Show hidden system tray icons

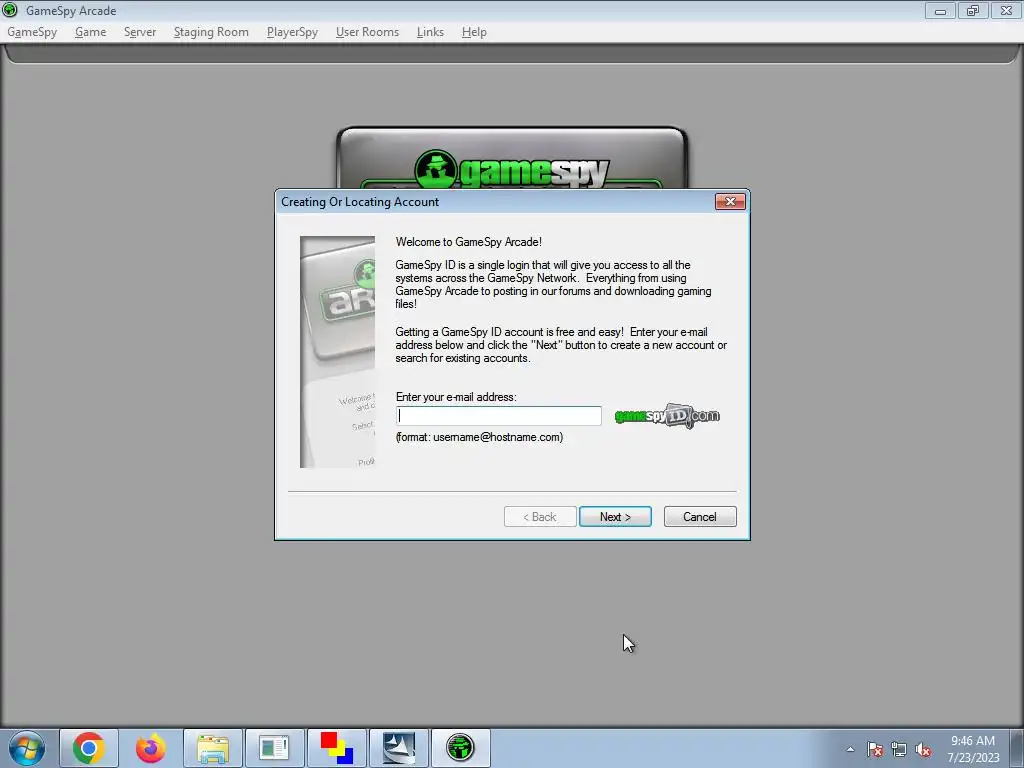tap(850, 750)
